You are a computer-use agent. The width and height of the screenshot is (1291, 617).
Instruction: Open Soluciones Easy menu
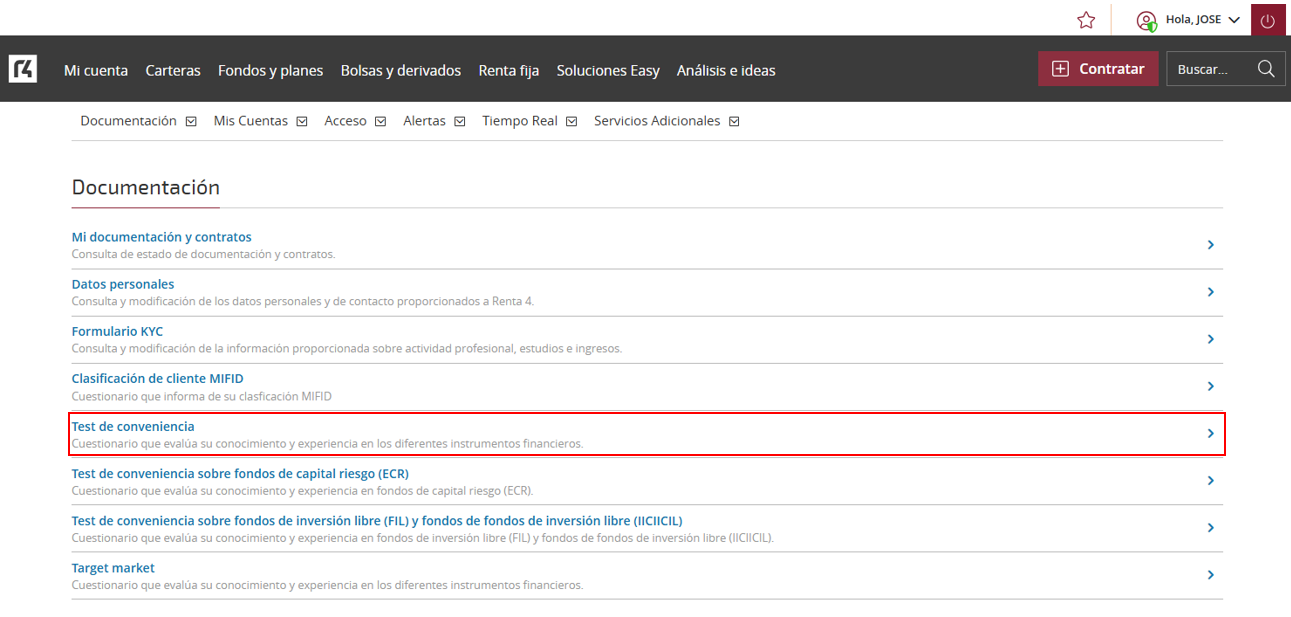[608, 70]
